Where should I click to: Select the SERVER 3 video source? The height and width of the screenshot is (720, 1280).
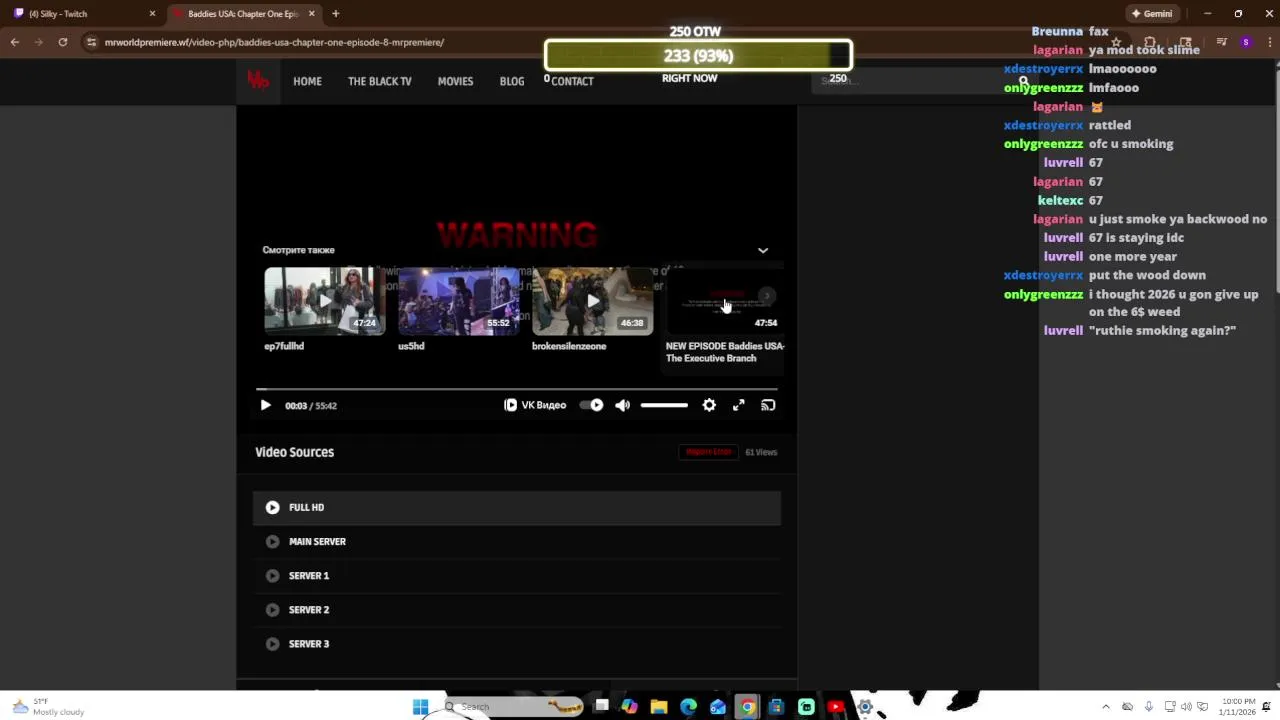pyautogui.click(x=516, y=644)
